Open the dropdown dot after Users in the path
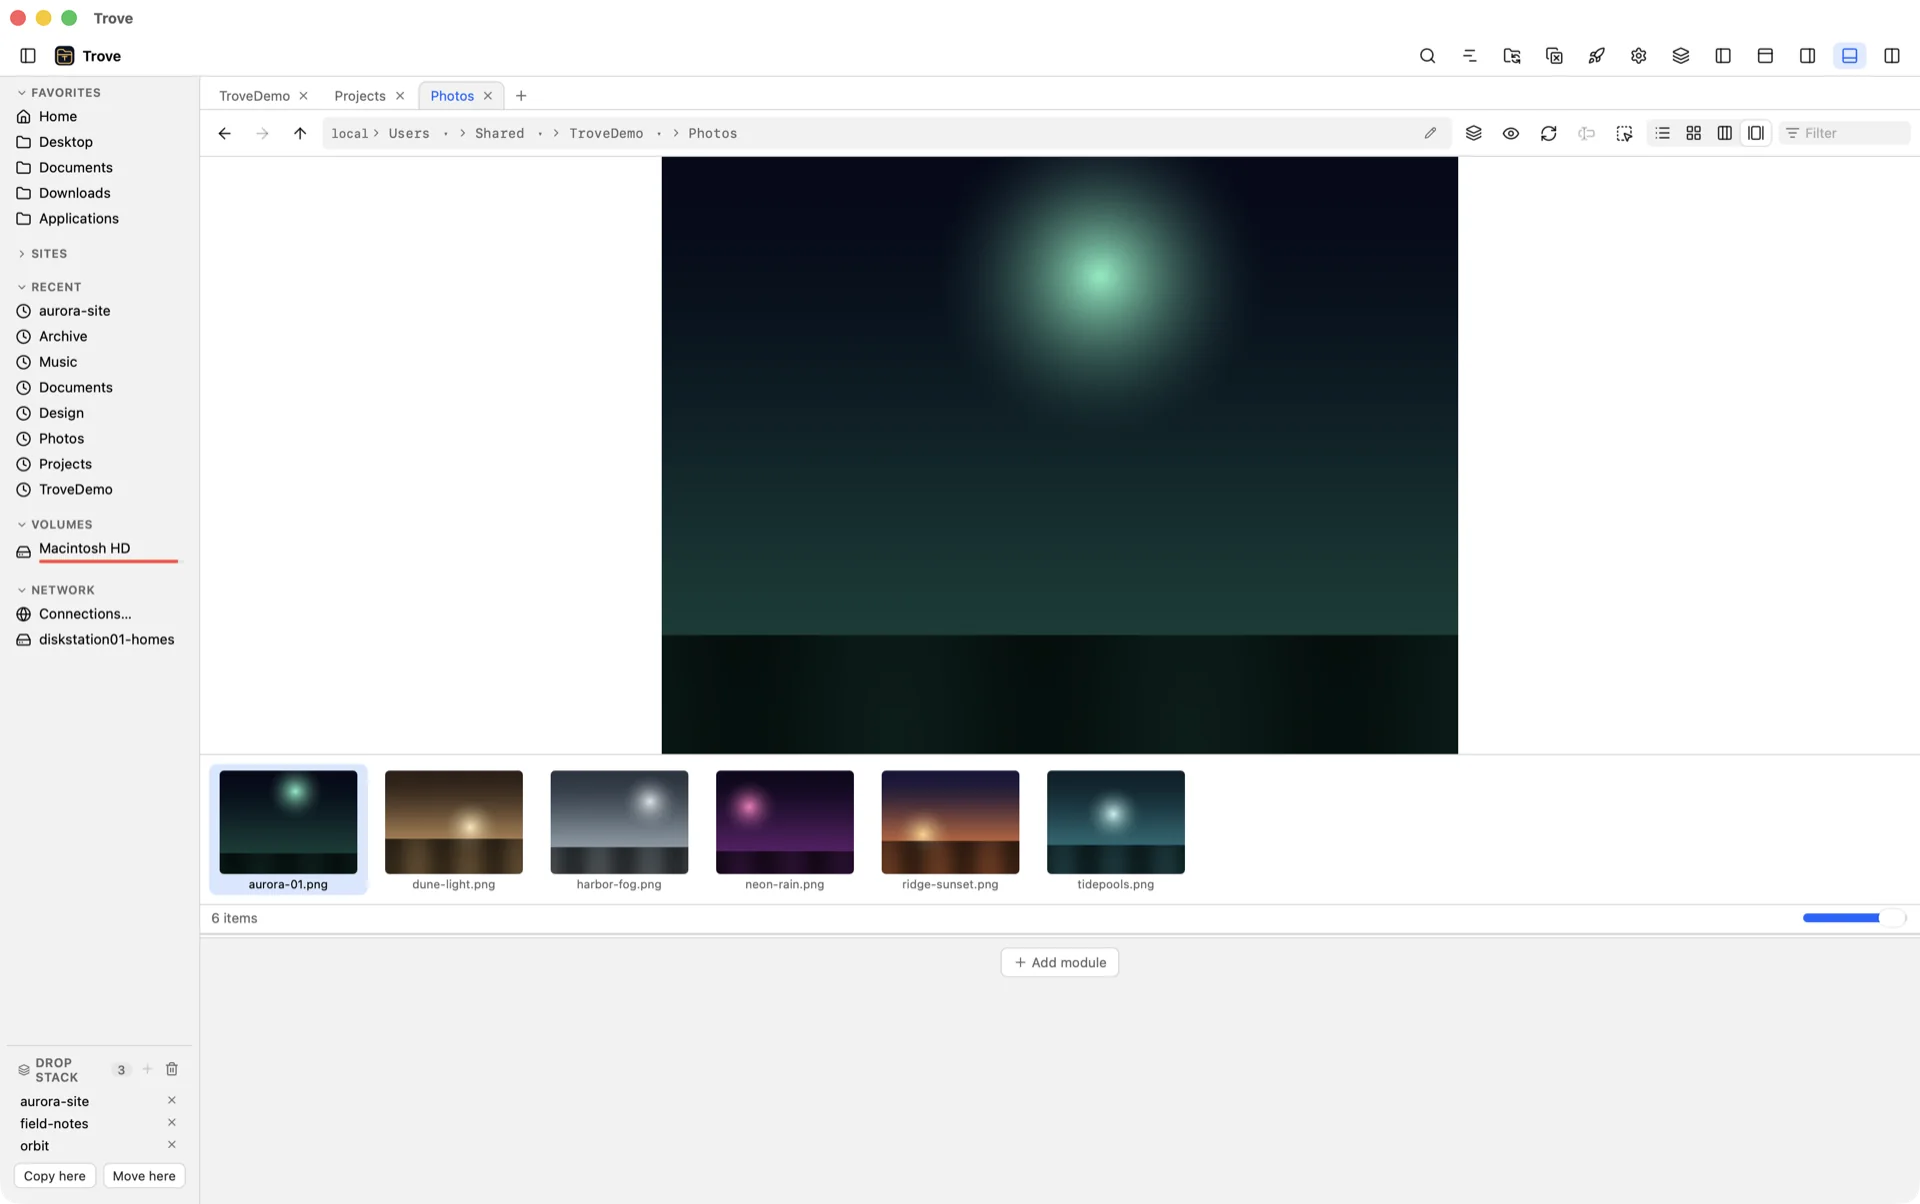 (446, 134)
